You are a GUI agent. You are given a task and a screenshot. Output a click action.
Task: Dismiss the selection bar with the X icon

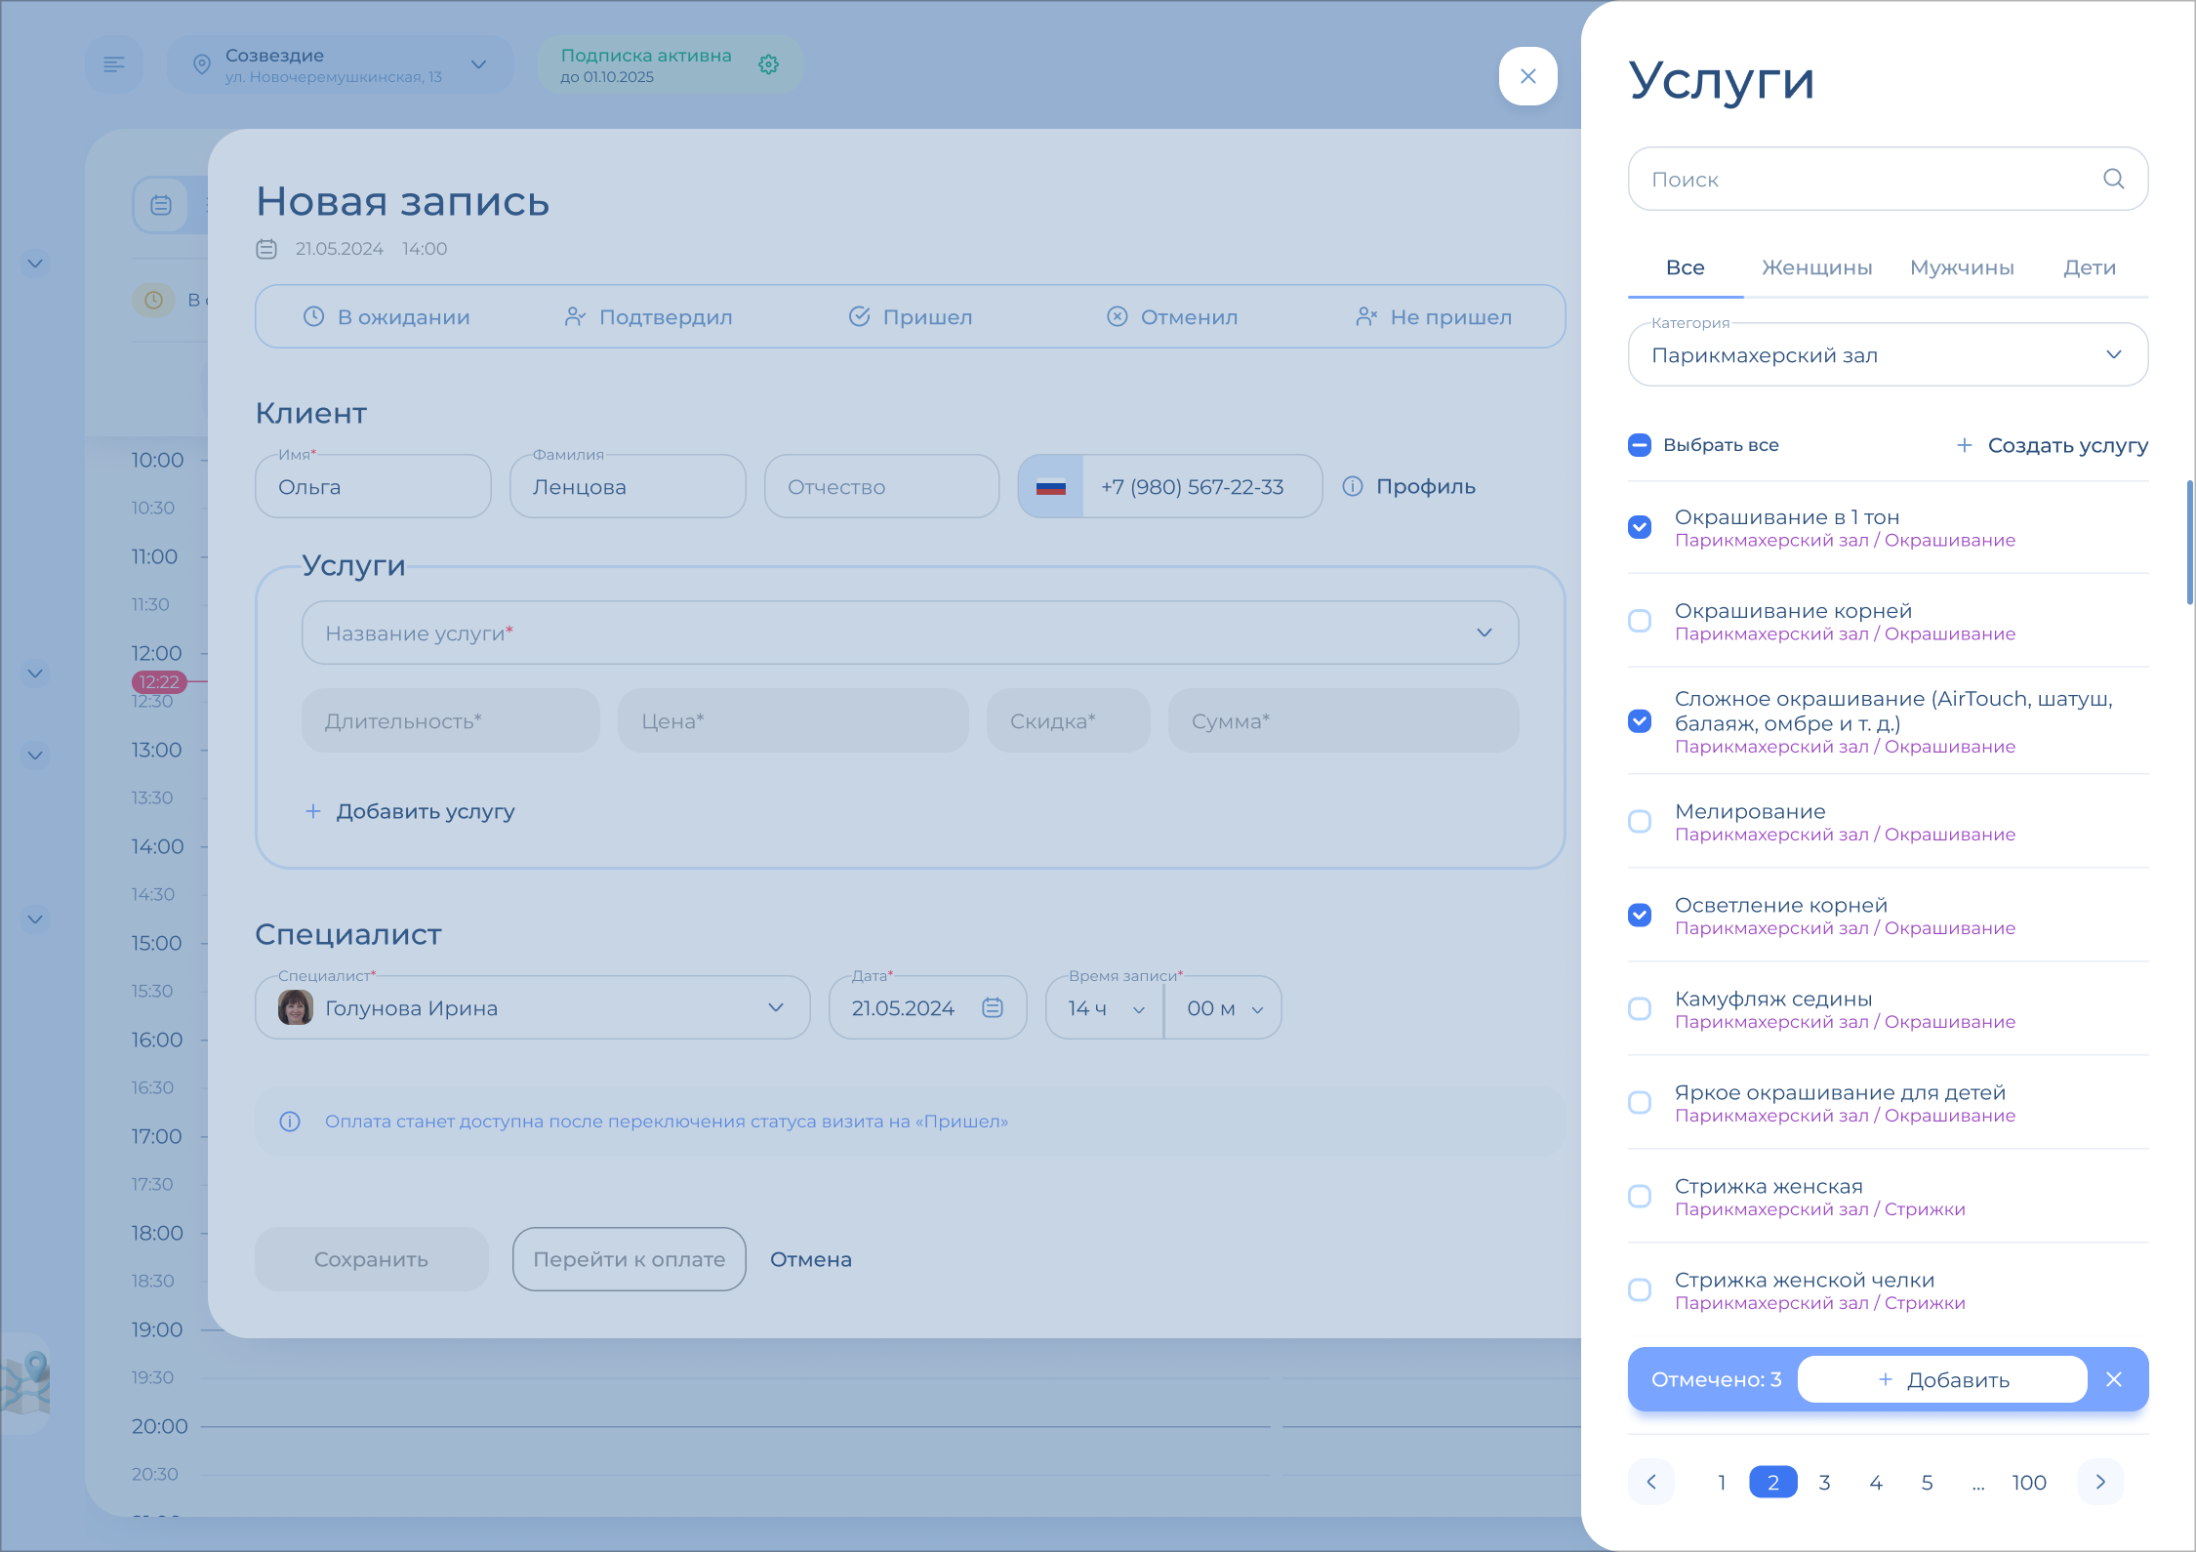[x=2113, y=1380]
